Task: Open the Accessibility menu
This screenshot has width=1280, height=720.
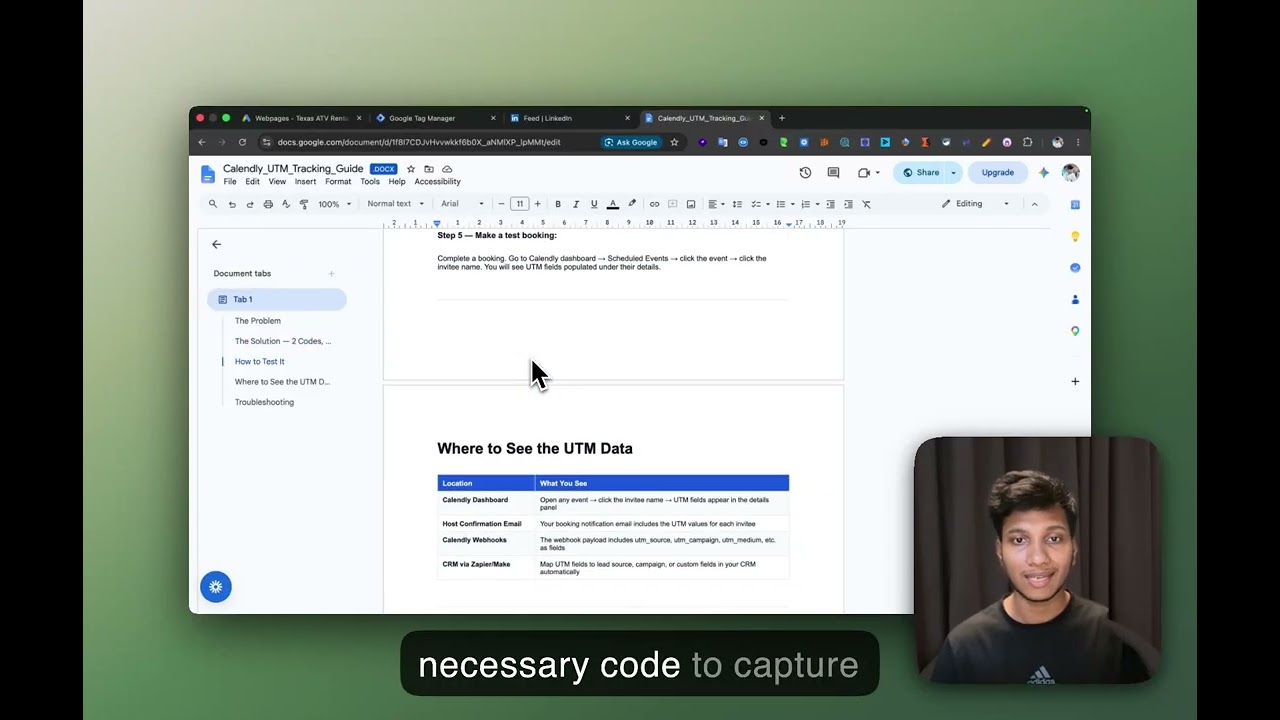Action: [x=437, y=182]
